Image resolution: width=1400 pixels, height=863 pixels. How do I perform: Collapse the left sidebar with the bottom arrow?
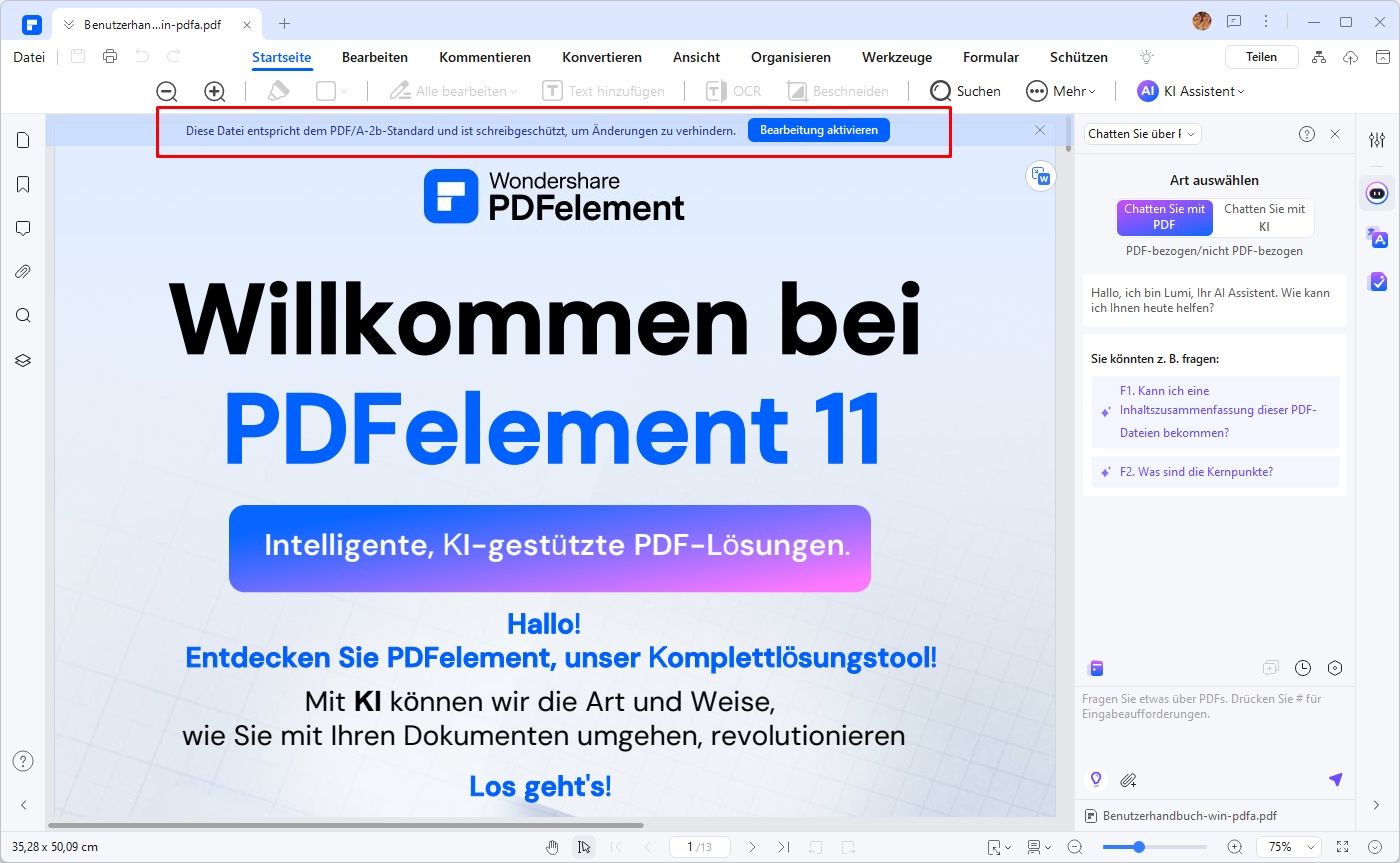pos(23,805)
